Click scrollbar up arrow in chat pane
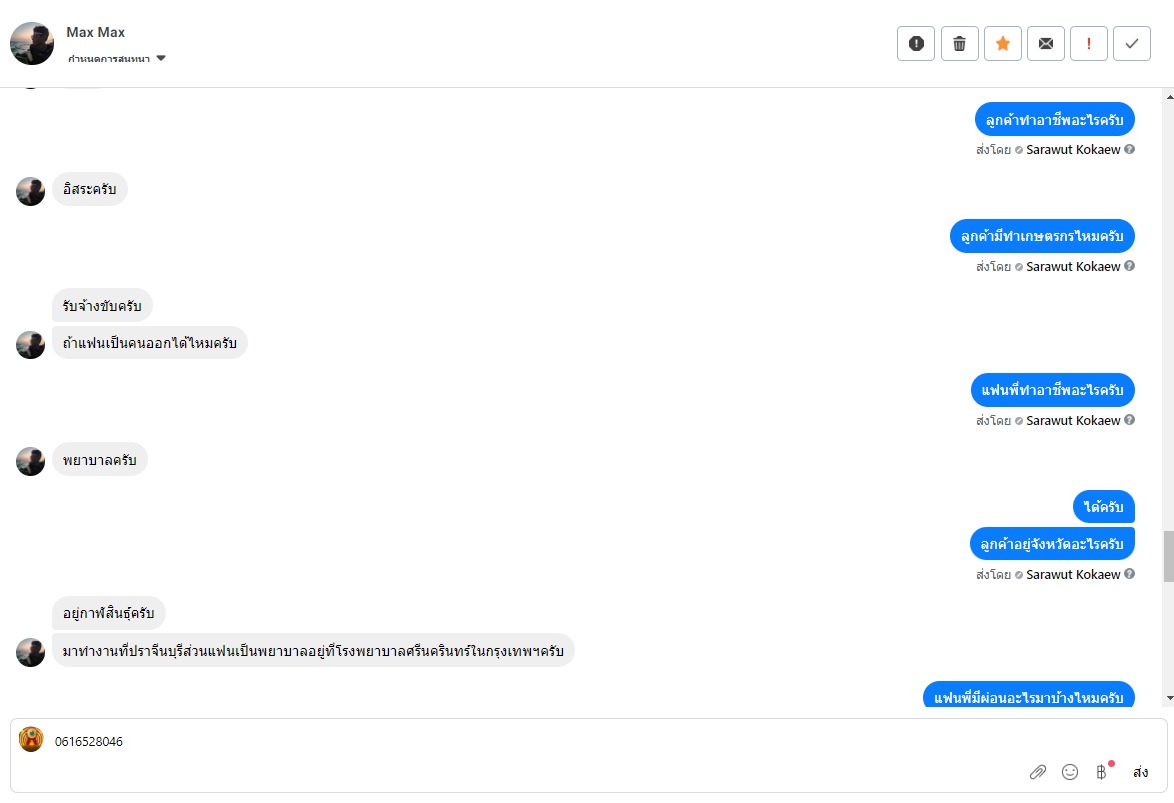Screen dimensions: 1174x803 (x=1169, y=97)
